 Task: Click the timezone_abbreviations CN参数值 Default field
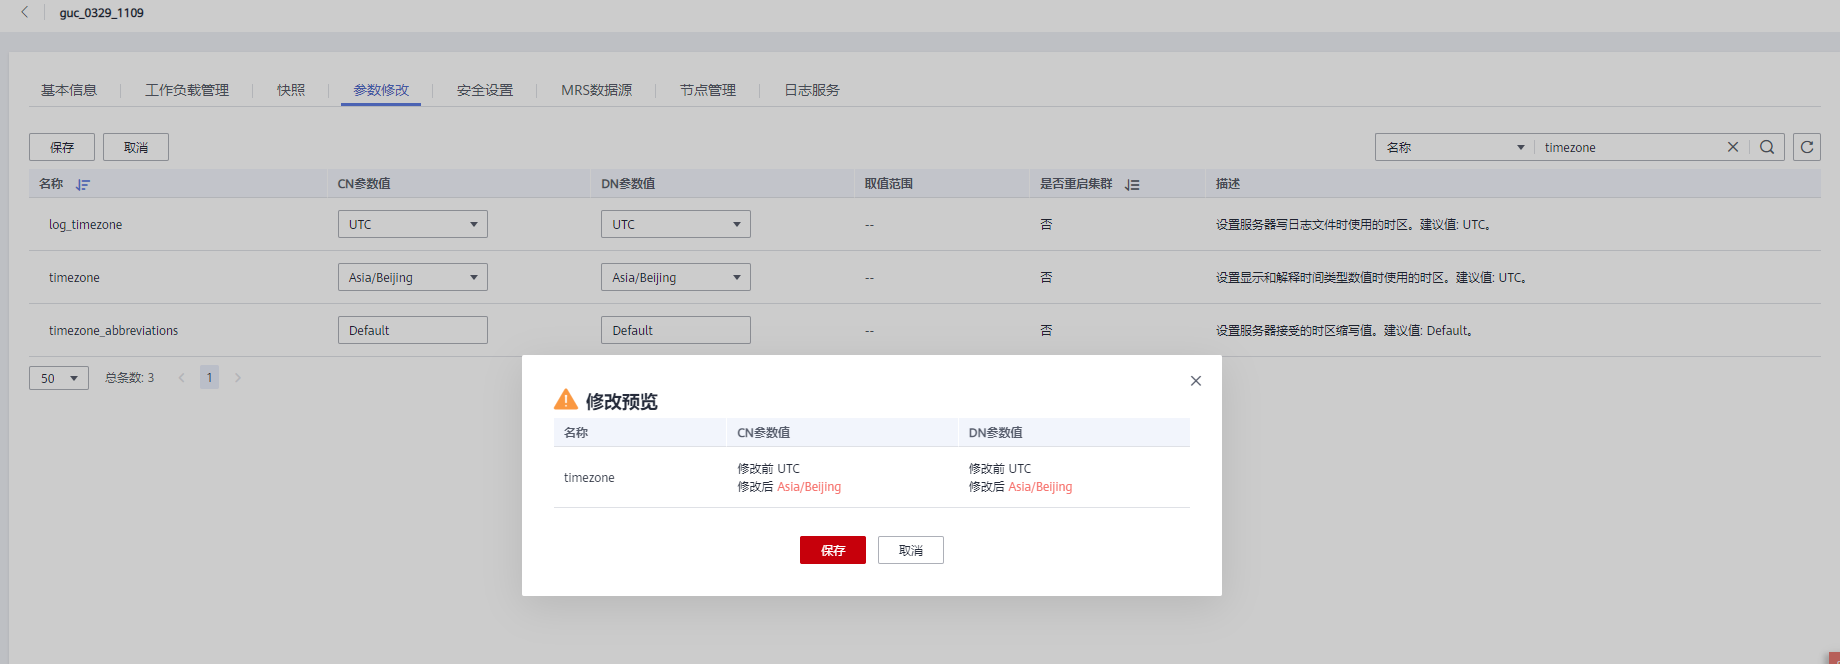(x=413, y=330)
